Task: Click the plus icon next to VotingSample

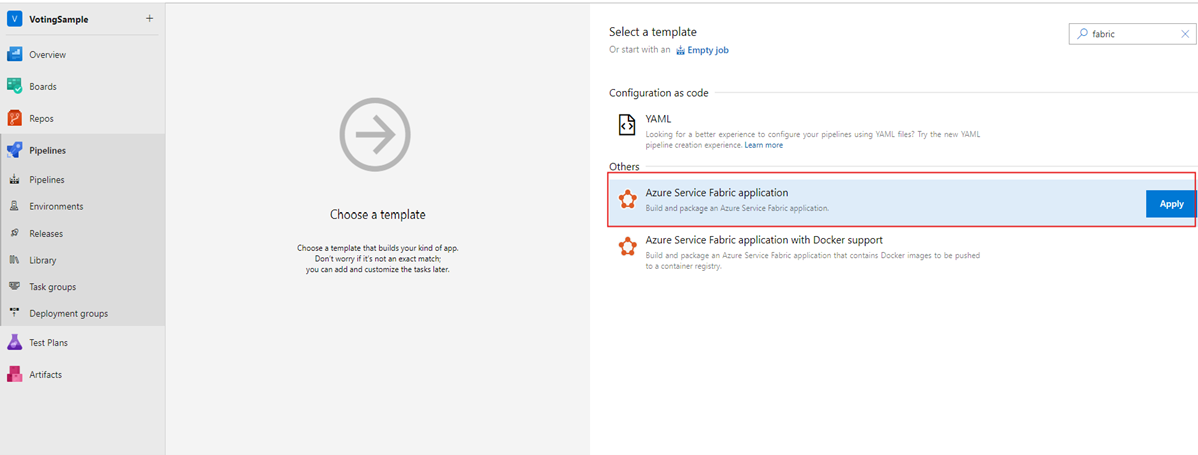Action: click(149, 19)
